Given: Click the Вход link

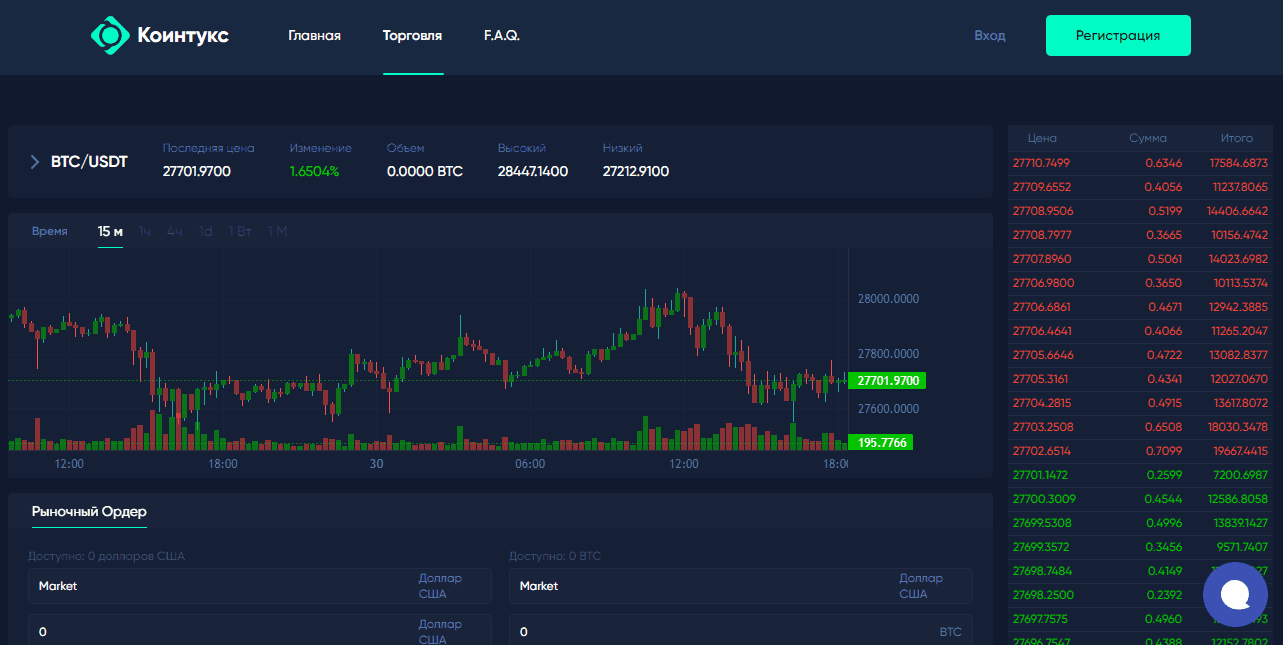Looking at the screenshot, I should tap(990, 35).
